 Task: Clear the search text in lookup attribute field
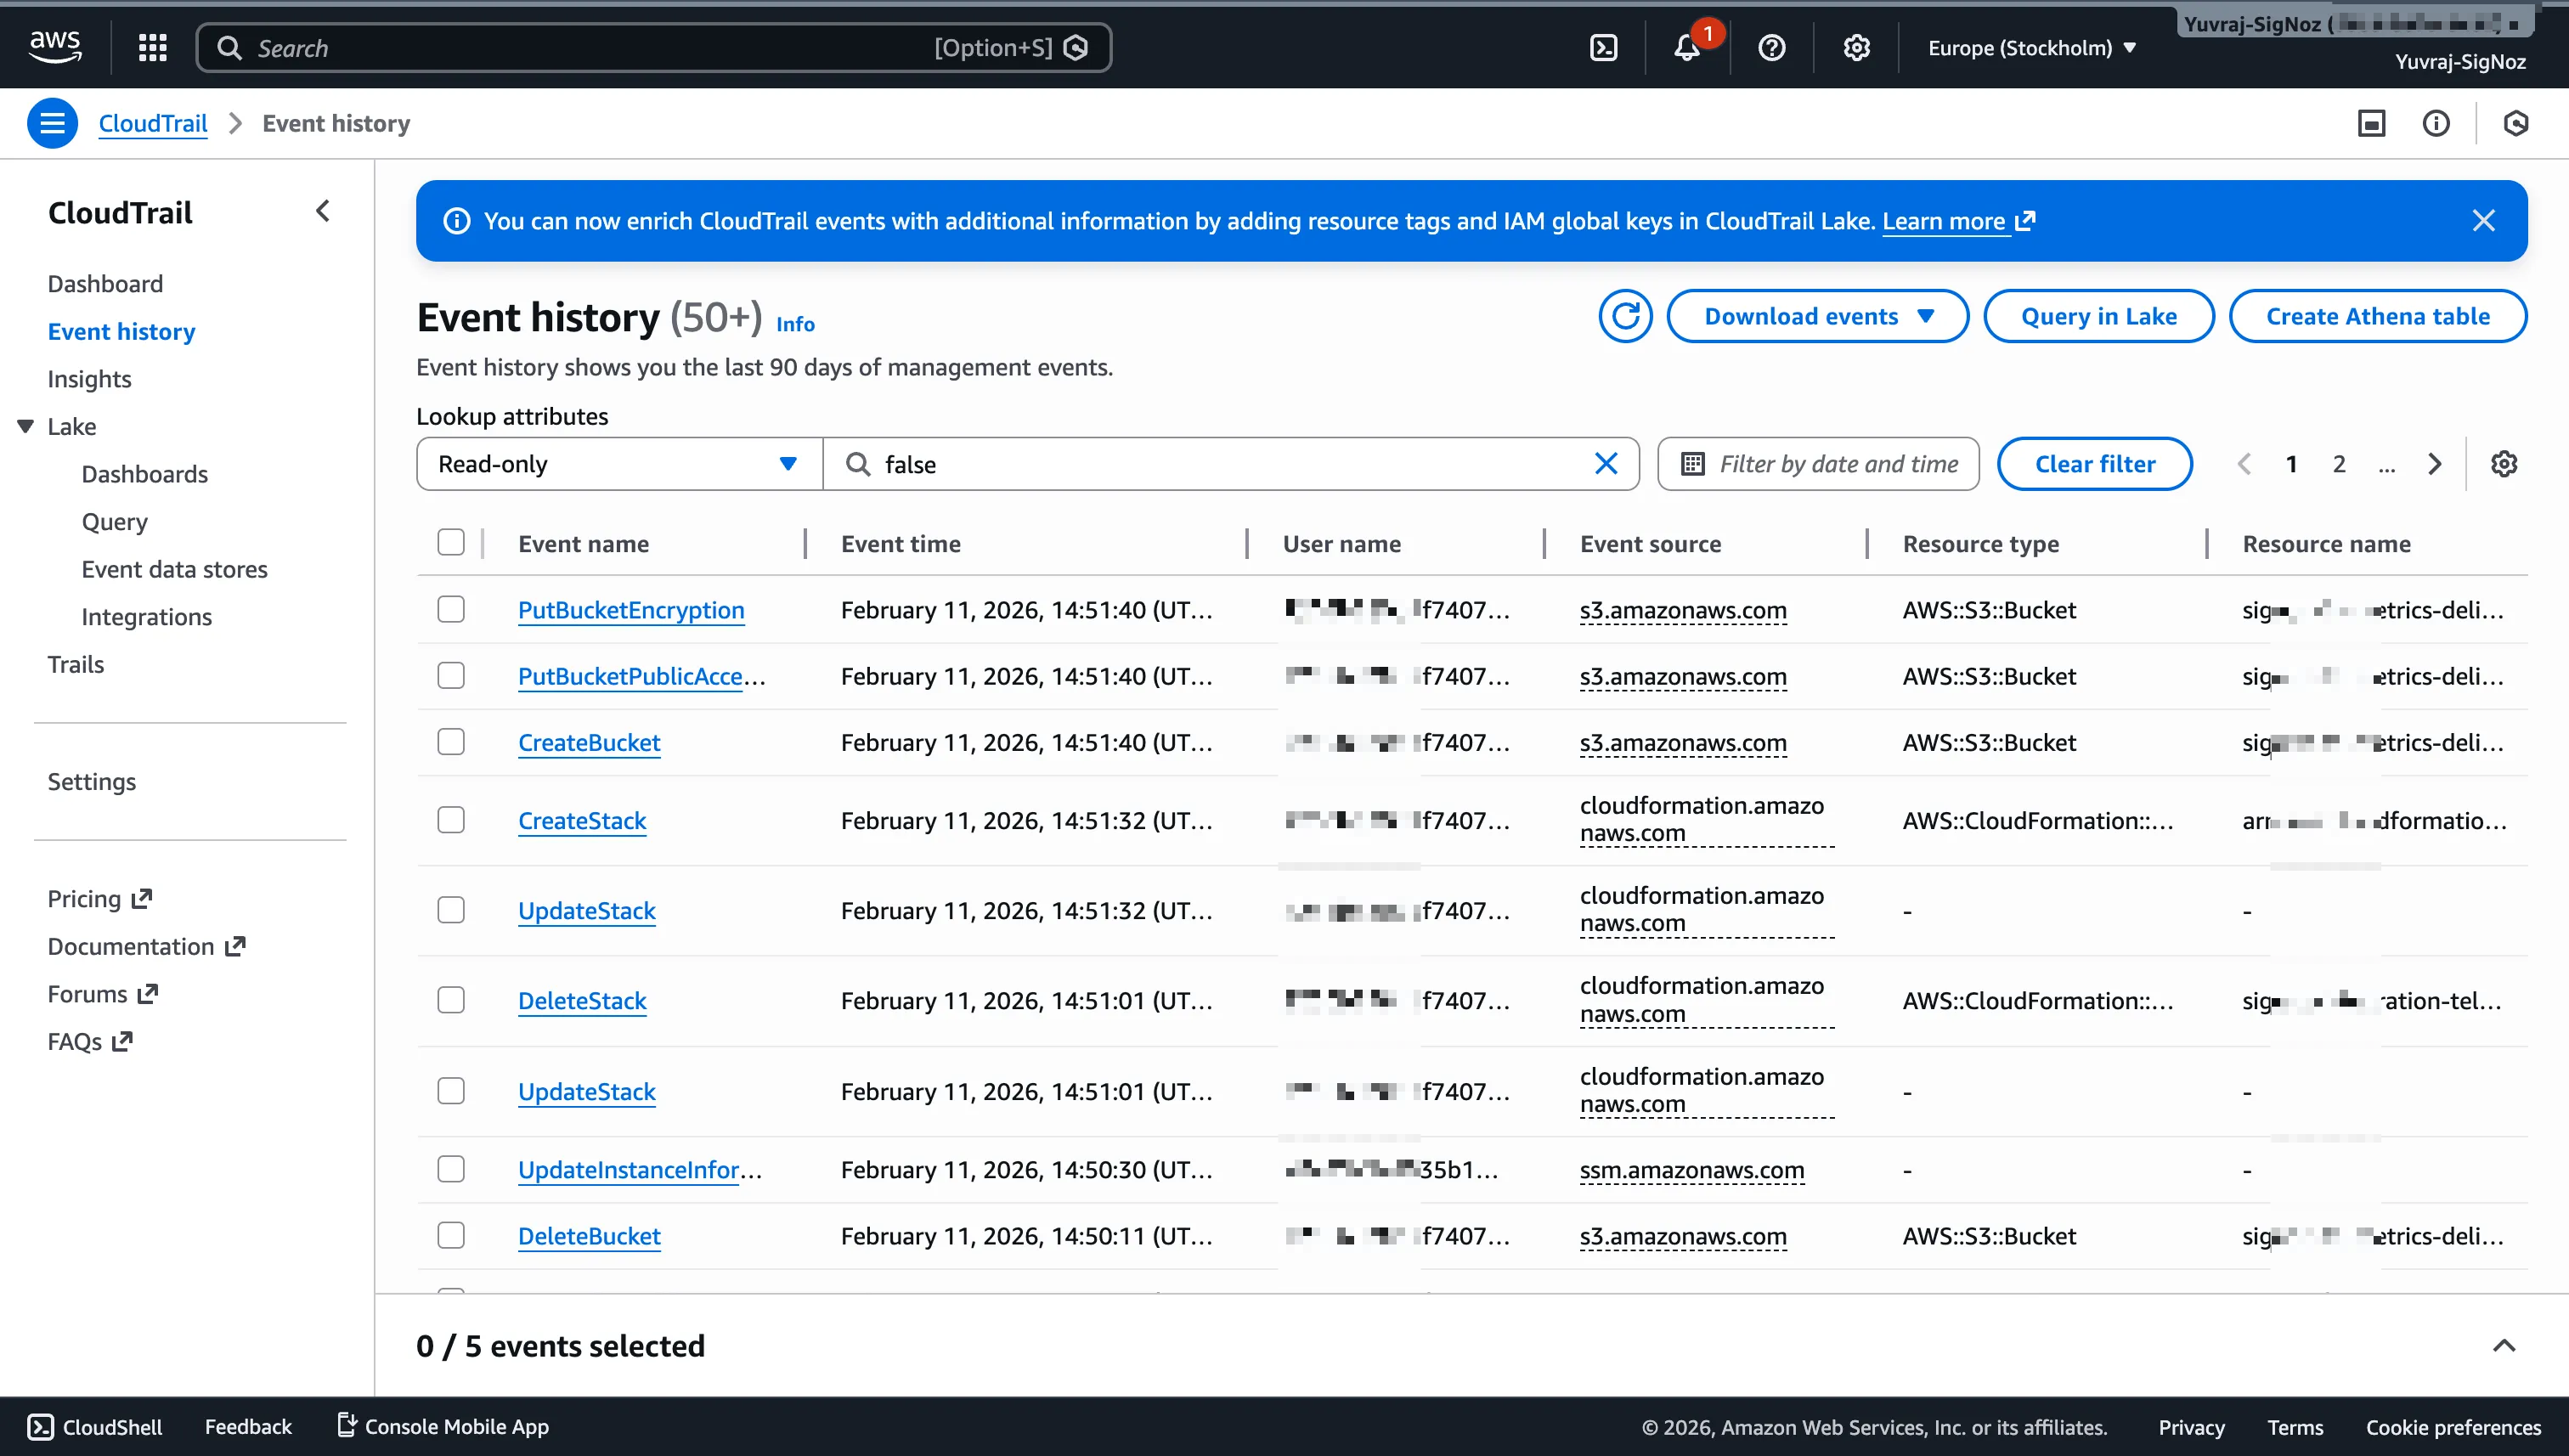coord(1606,463)
